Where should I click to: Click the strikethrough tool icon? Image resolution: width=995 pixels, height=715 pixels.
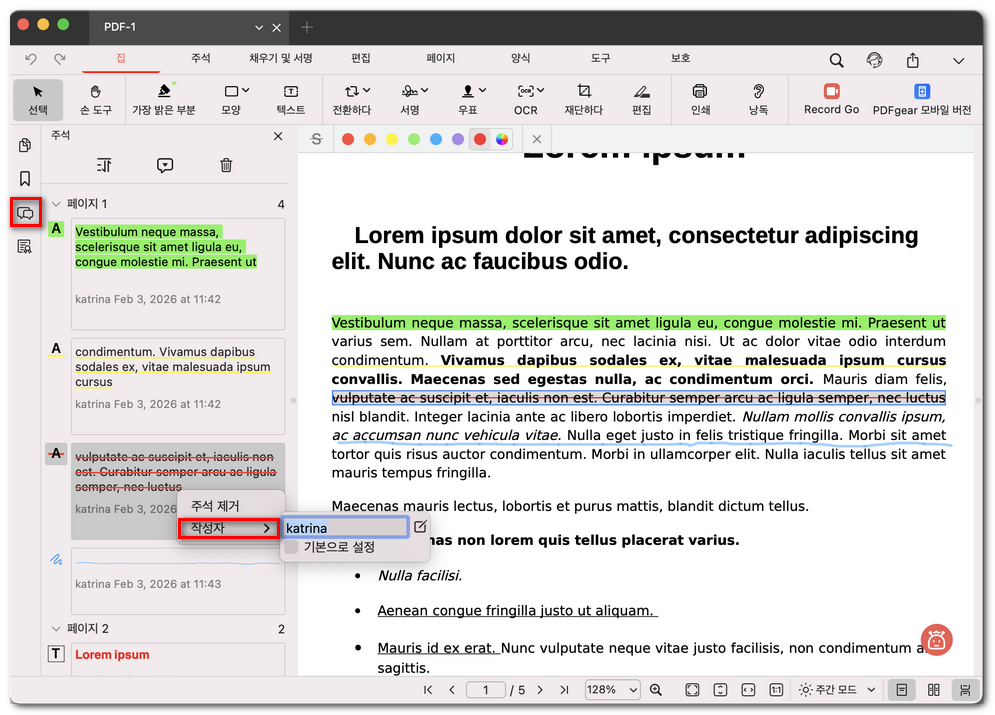[x=317, y=139]
